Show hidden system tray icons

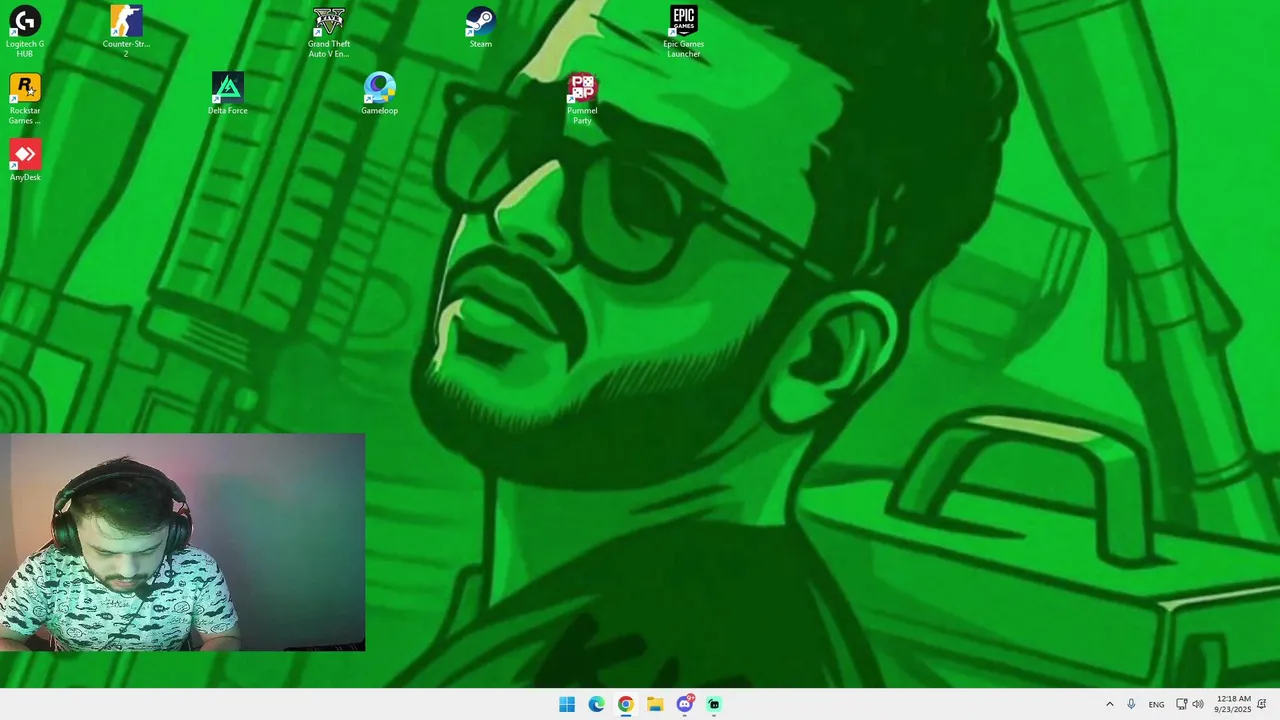pyautogui.click(x=1109, y=704)
